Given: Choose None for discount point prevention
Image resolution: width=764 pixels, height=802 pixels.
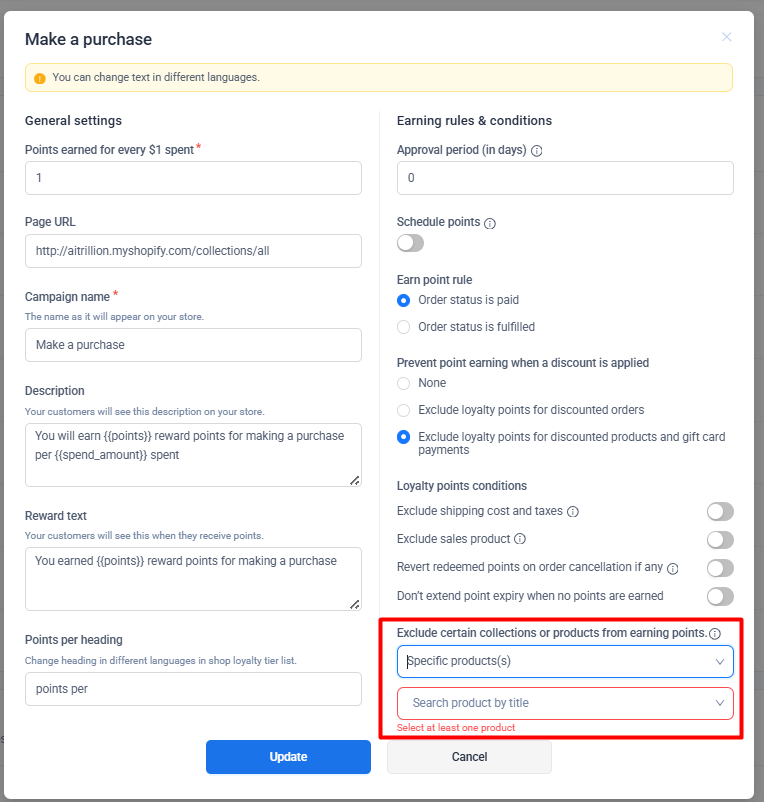Looking at the screenshot, I should (404, 383).
